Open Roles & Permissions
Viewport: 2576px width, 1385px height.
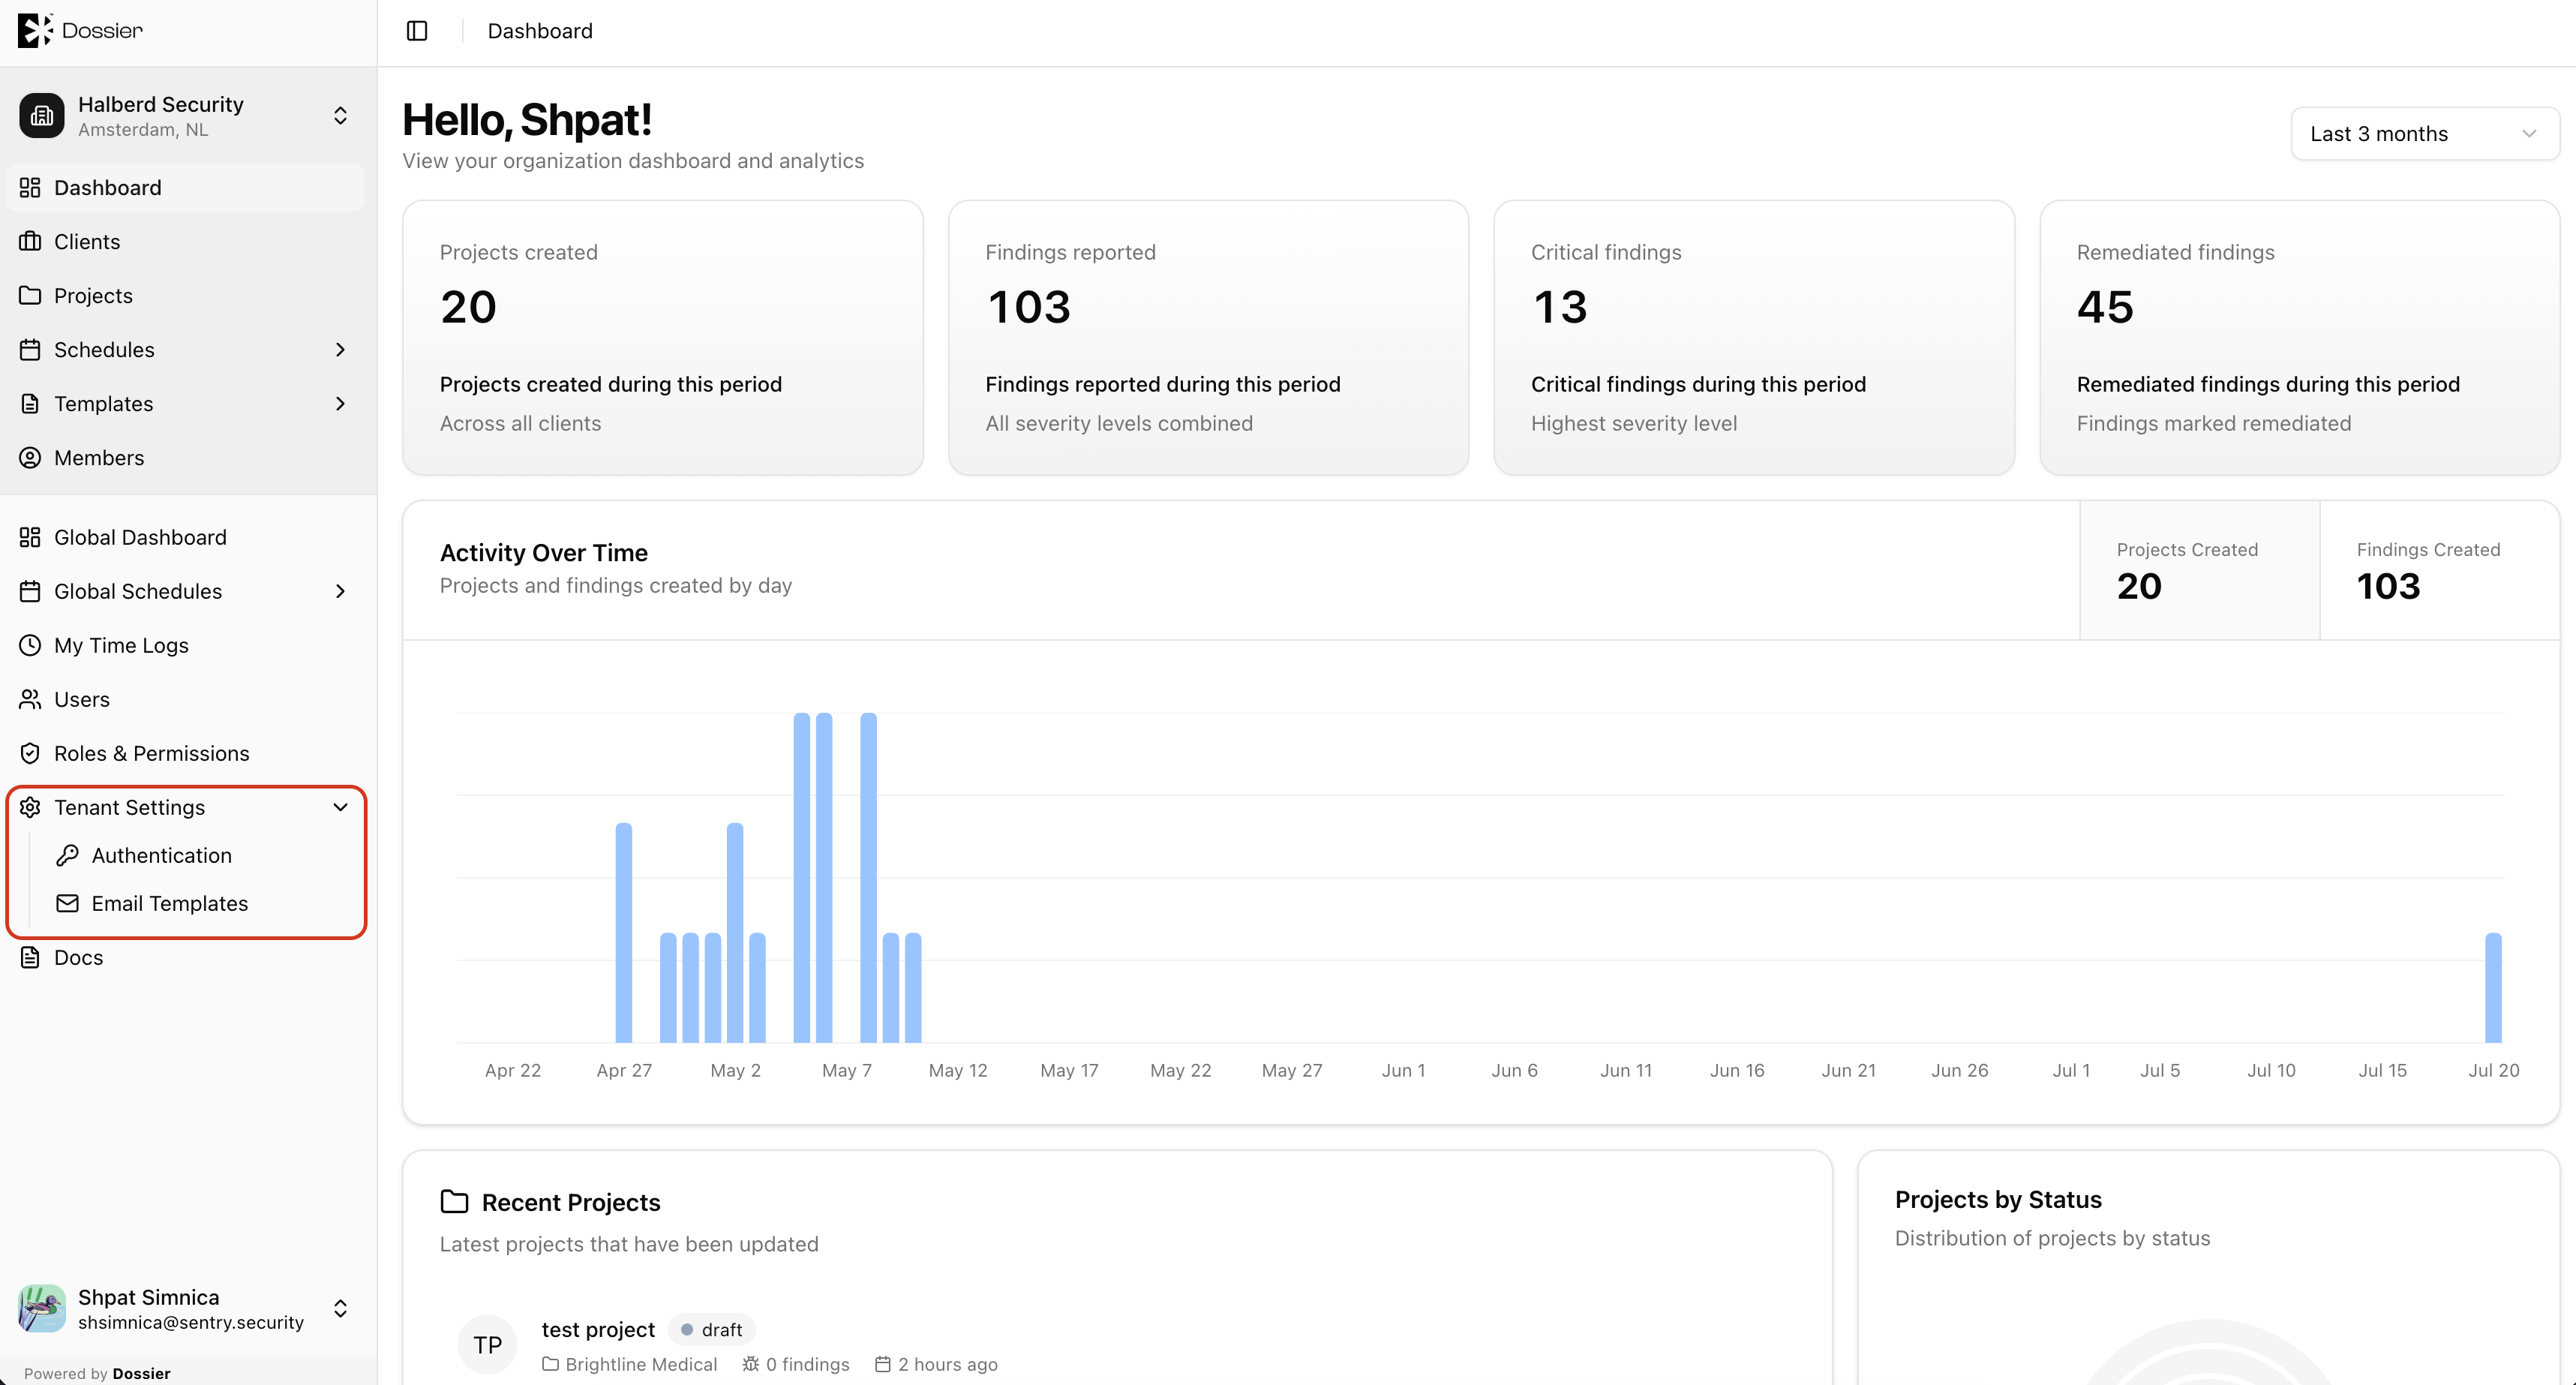click(186, 754)
